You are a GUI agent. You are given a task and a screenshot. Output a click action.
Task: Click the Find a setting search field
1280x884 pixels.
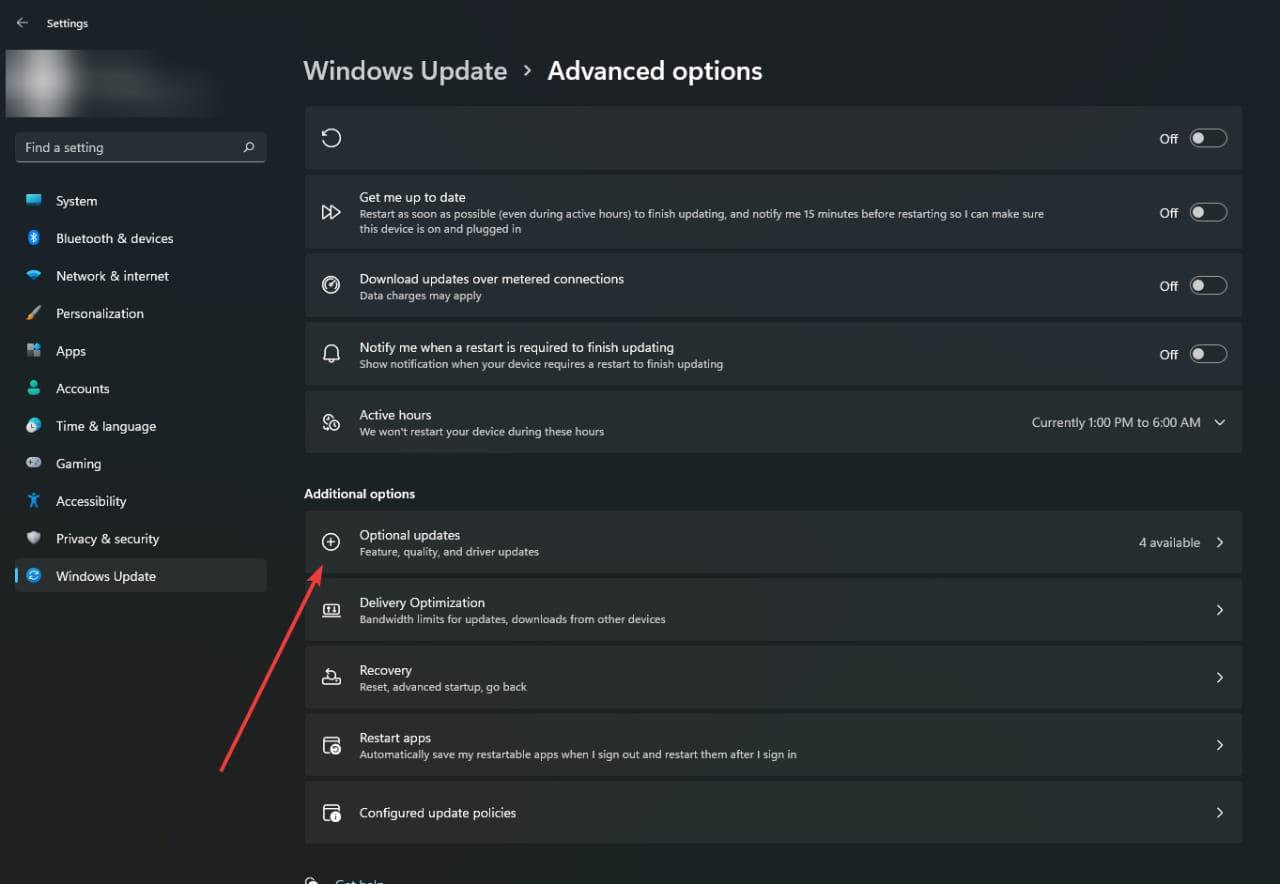click(x=140, y=147)
